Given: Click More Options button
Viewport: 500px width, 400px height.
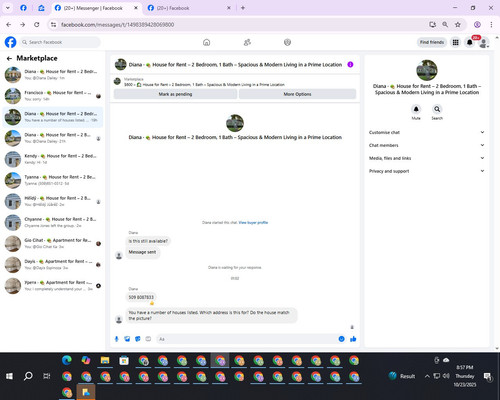Looking at the screenshot, I should (x=297, y=94).
